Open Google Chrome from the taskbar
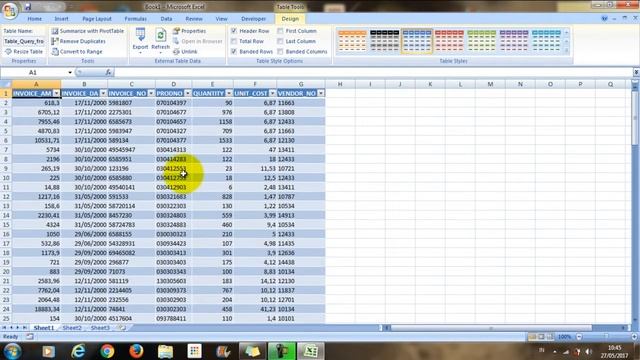Viewport: 640px width, 360px height. coord(107,351)
